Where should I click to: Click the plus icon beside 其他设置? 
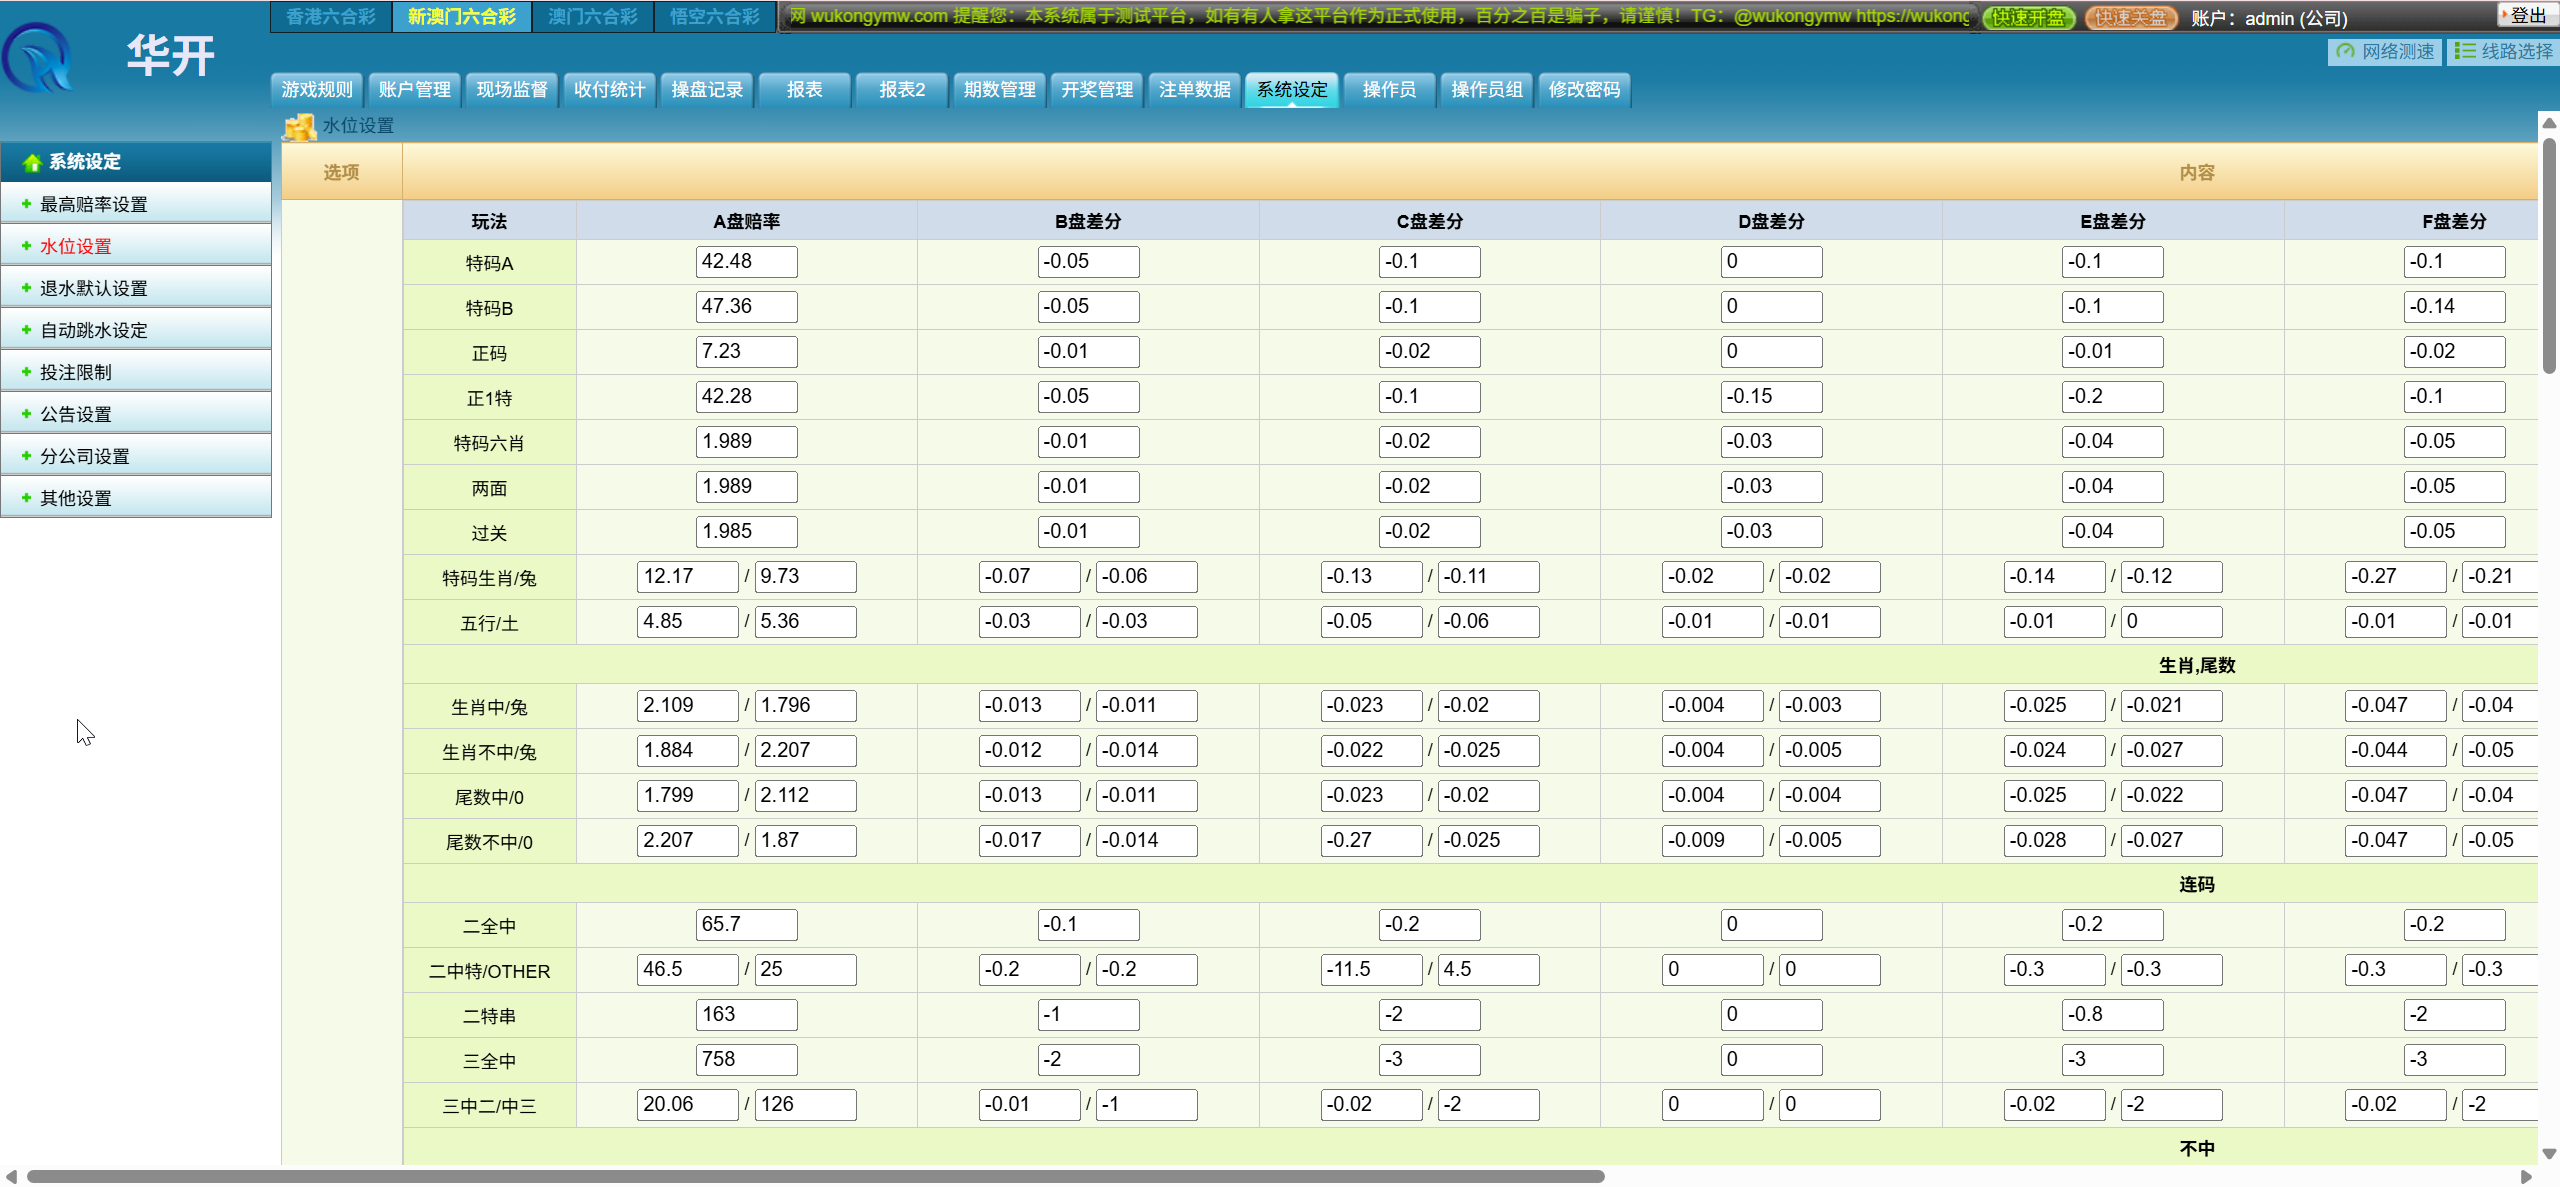click(27, 498)
